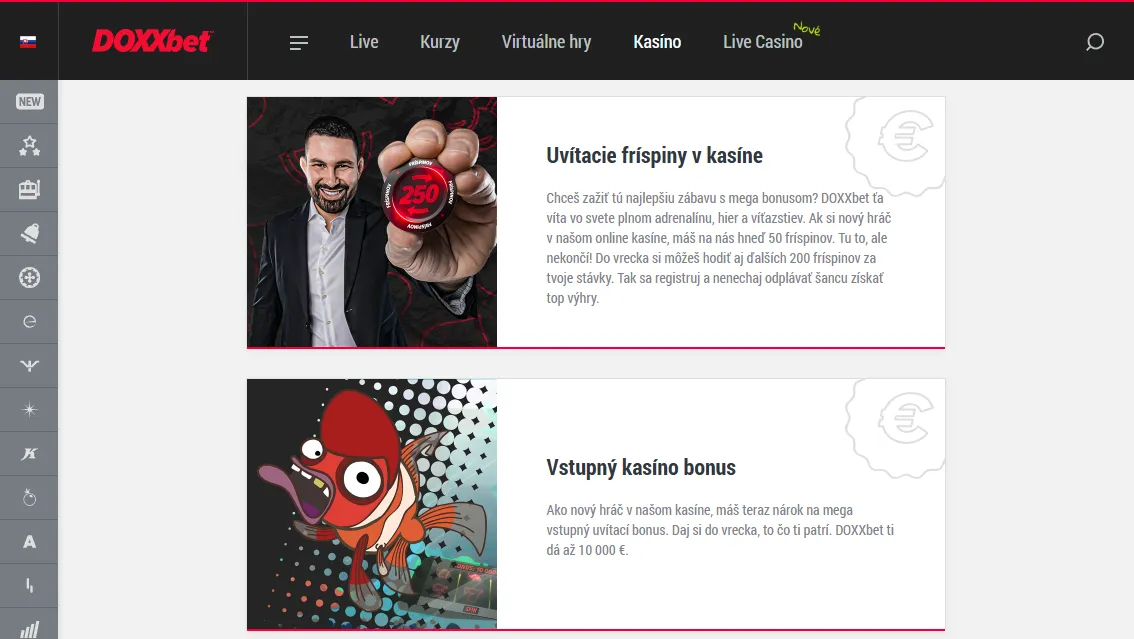Open the NEW games sidebar category
The width and height of the screenshot is (1134, 639).
pos(29,102)
